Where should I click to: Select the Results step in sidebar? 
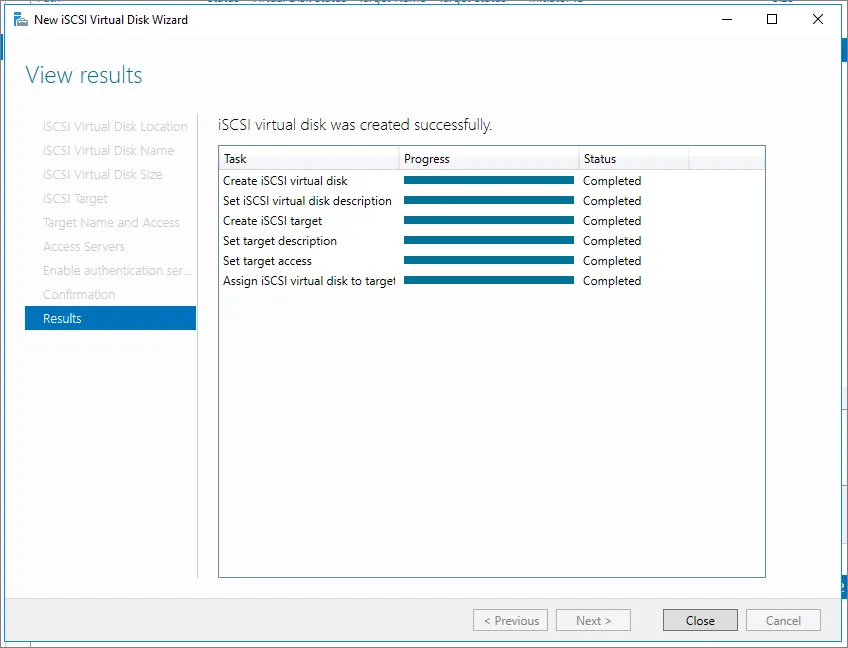coord(110,318)
